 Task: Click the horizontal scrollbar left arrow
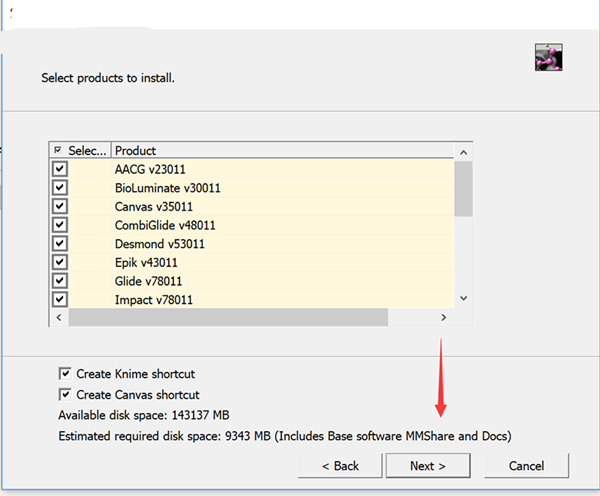[x=59, y=317]
